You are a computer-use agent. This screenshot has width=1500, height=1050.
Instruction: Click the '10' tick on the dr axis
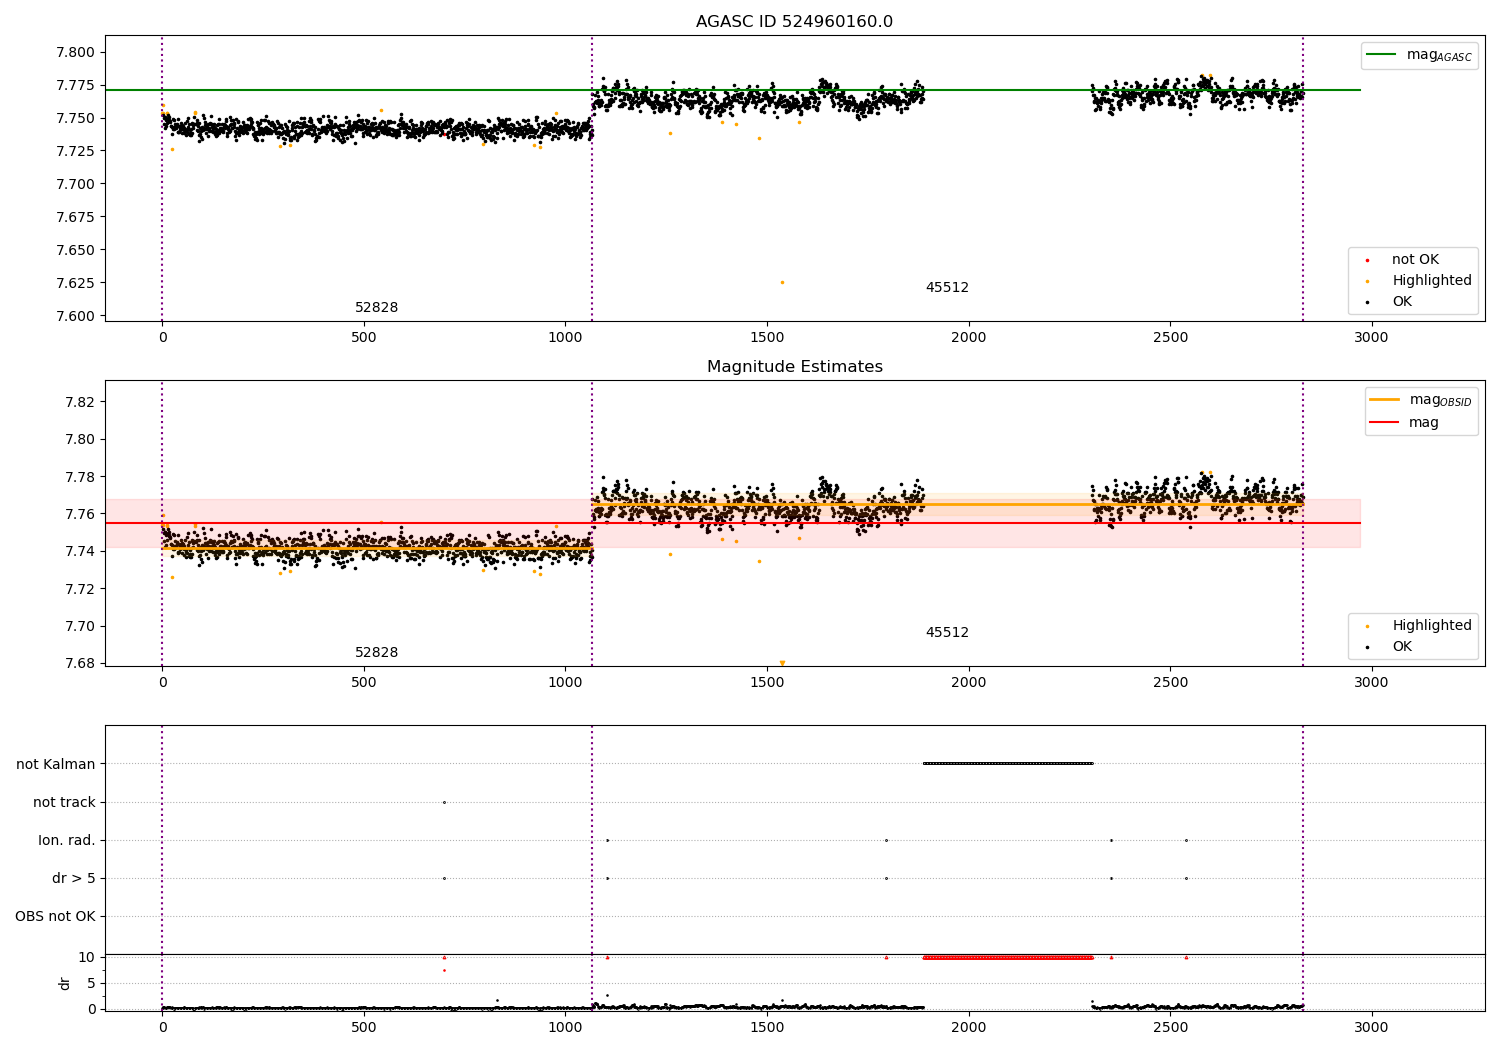(x=87, y=957)
